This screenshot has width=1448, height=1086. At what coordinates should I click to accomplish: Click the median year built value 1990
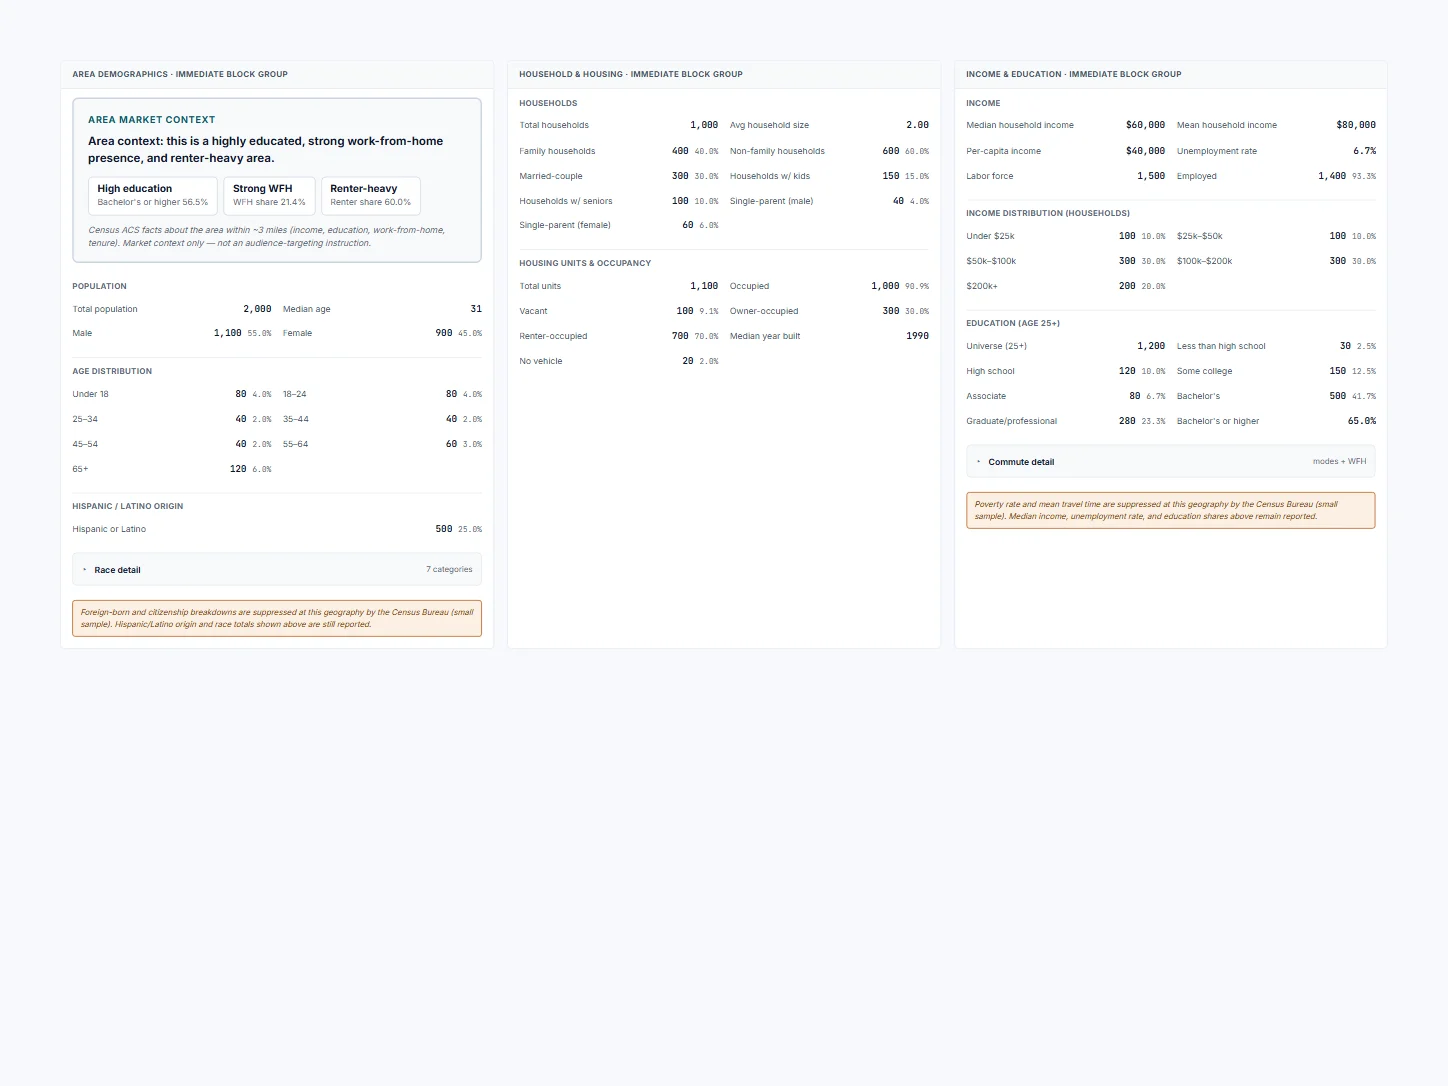pos(918,336)
